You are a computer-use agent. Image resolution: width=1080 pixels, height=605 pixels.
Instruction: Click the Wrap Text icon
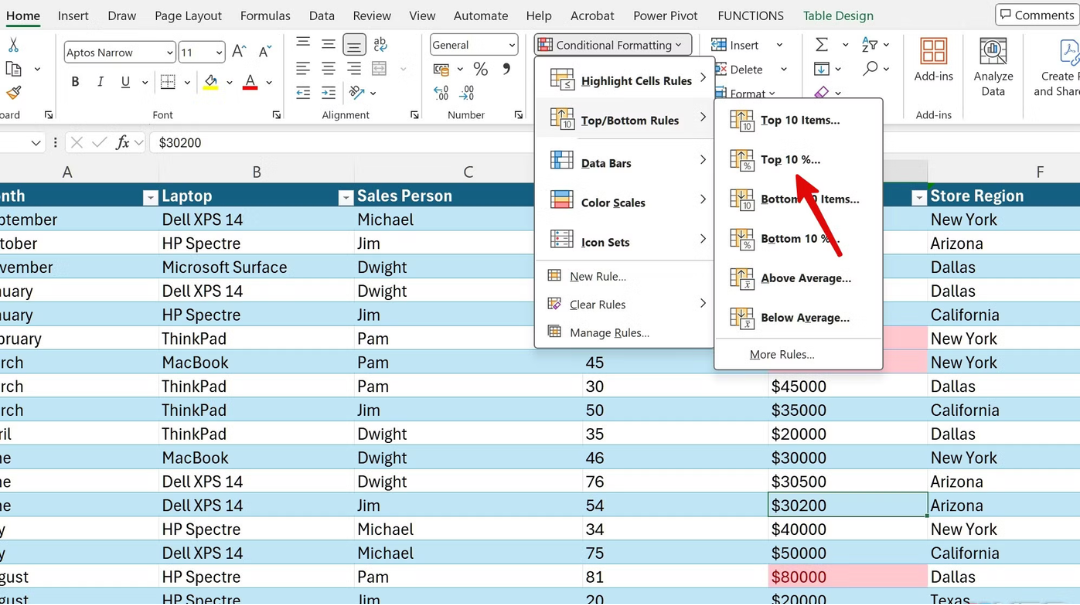381,45
